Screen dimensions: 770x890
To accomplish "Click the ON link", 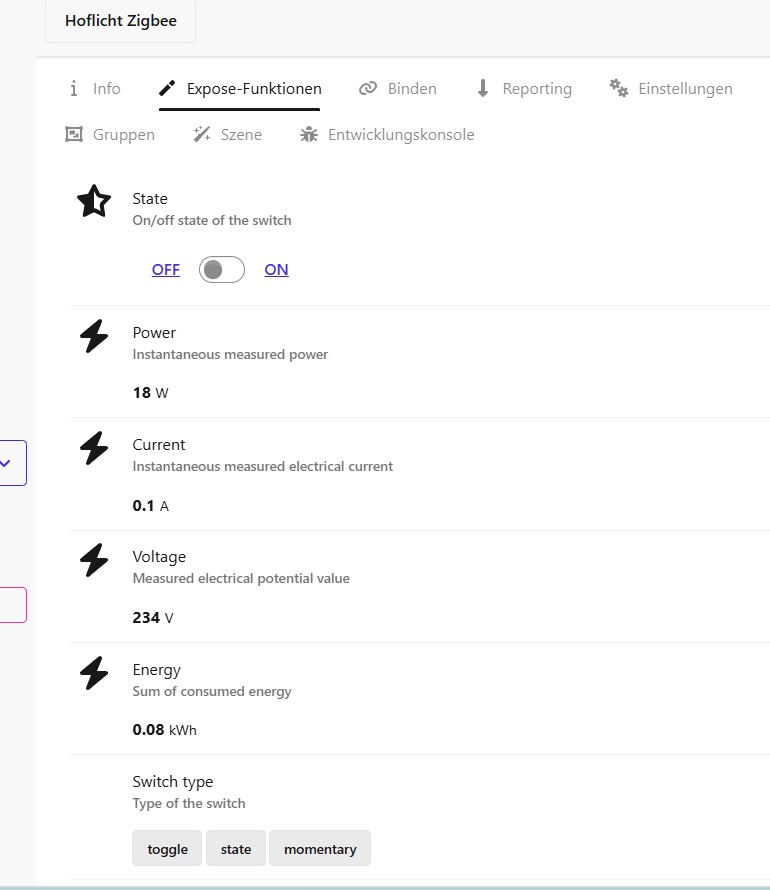I will (x=276, y=270).
